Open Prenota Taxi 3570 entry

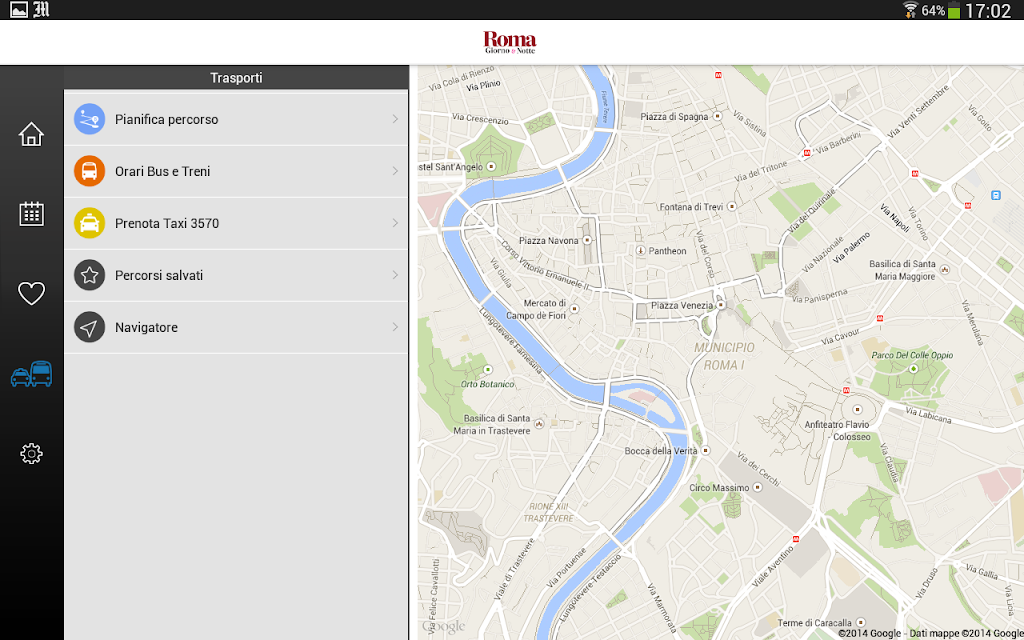[236, 223]
